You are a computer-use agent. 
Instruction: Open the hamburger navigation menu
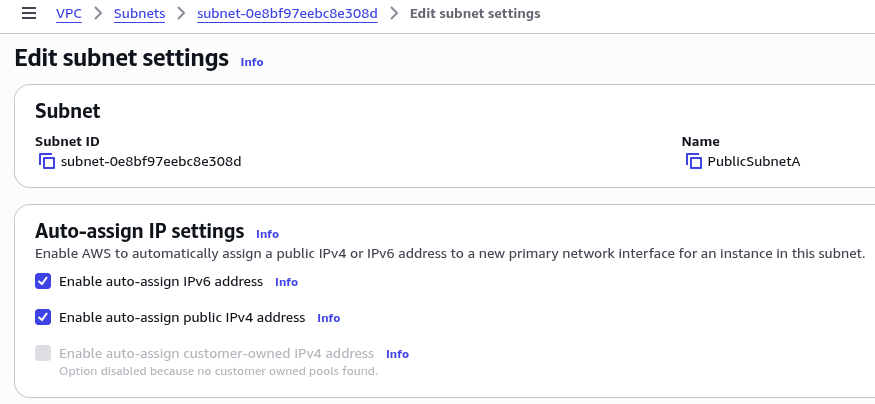(29, 13)
